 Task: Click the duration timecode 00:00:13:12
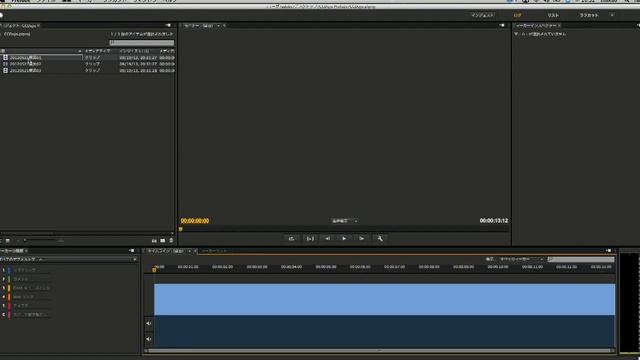tap(494, 221)
